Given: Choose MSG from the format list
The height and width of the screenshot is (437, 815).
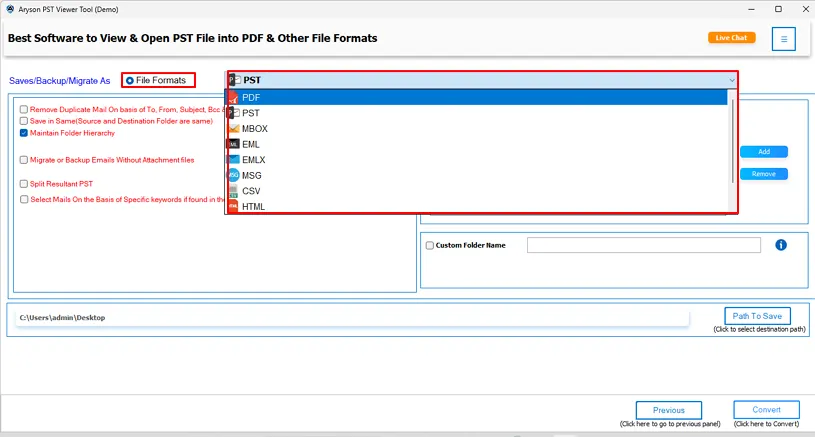Looking at the screenshot, I should [477, 175].
